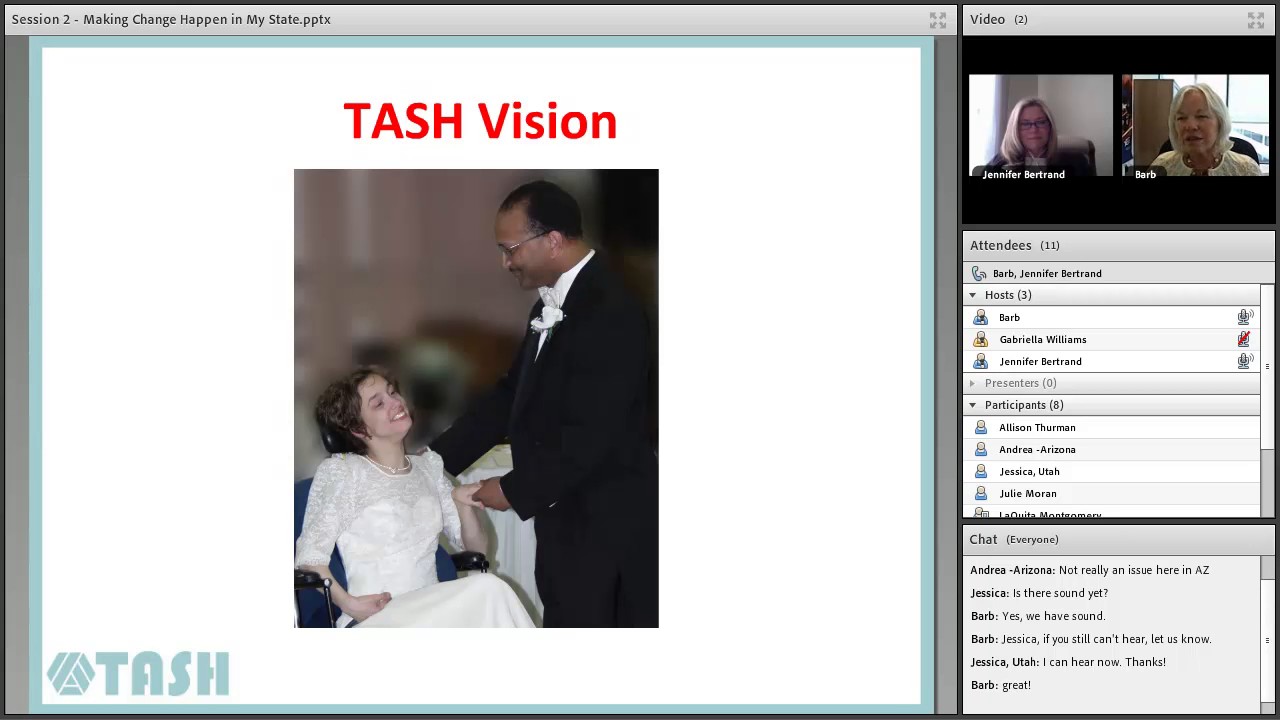Click the message 'I can hear now. Thanks!'
1280x720 pixels.
click(x=1104, y=662)
